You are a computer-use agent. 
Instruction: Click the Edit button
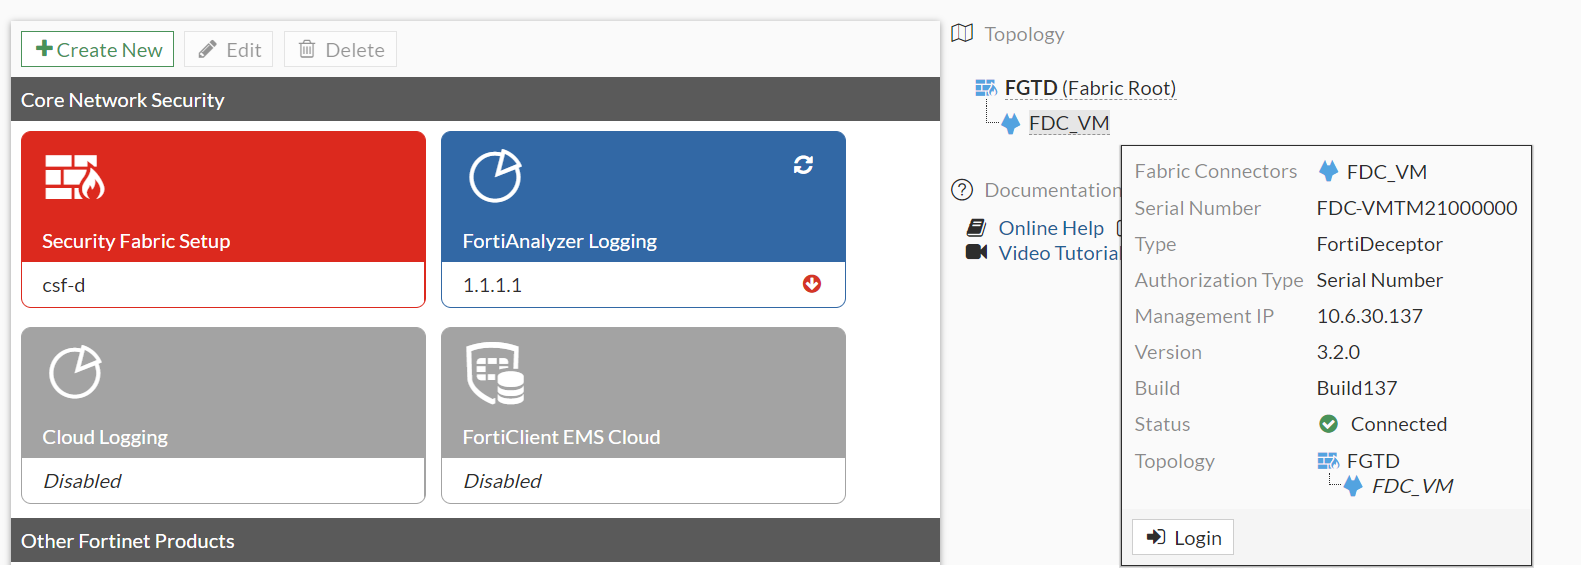click(229, 50)
